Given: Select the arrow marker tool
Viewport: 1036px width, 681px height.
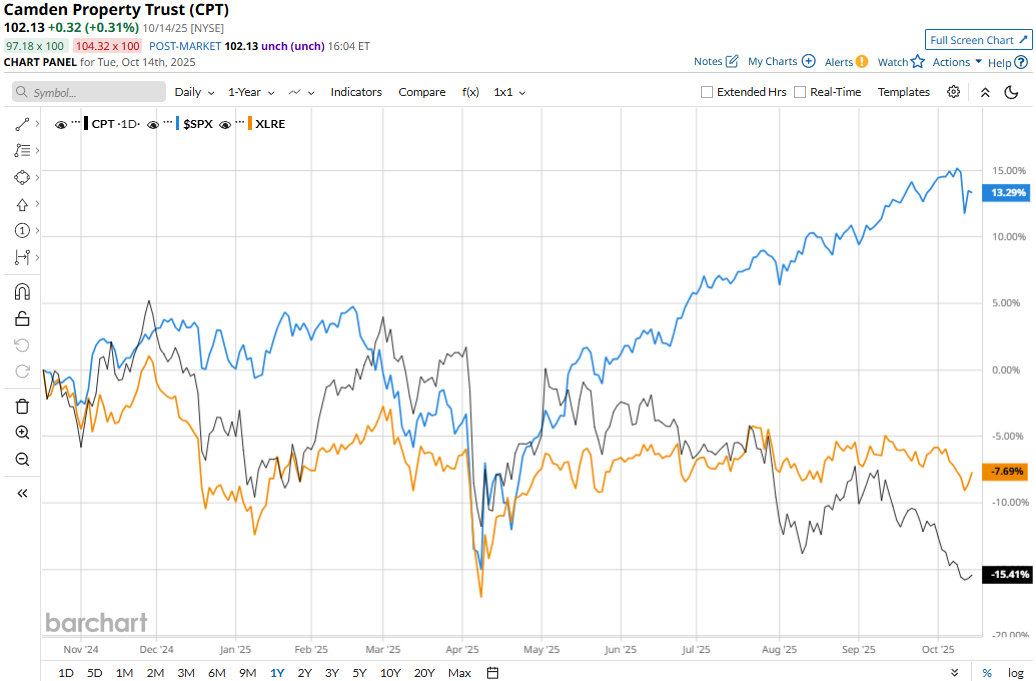Looking at the screenshot, I should 22,204.
